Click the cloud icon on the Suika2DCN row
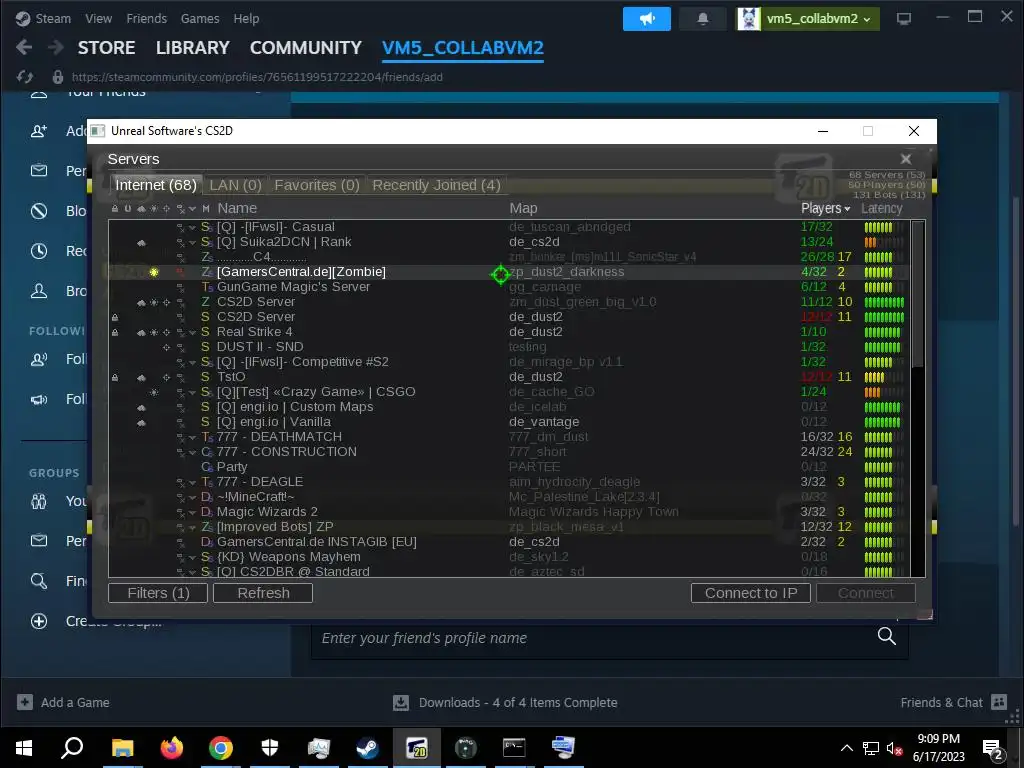The height and width of the screenshot is (768, 1024). pyautogui.click(x=141, y=242)
